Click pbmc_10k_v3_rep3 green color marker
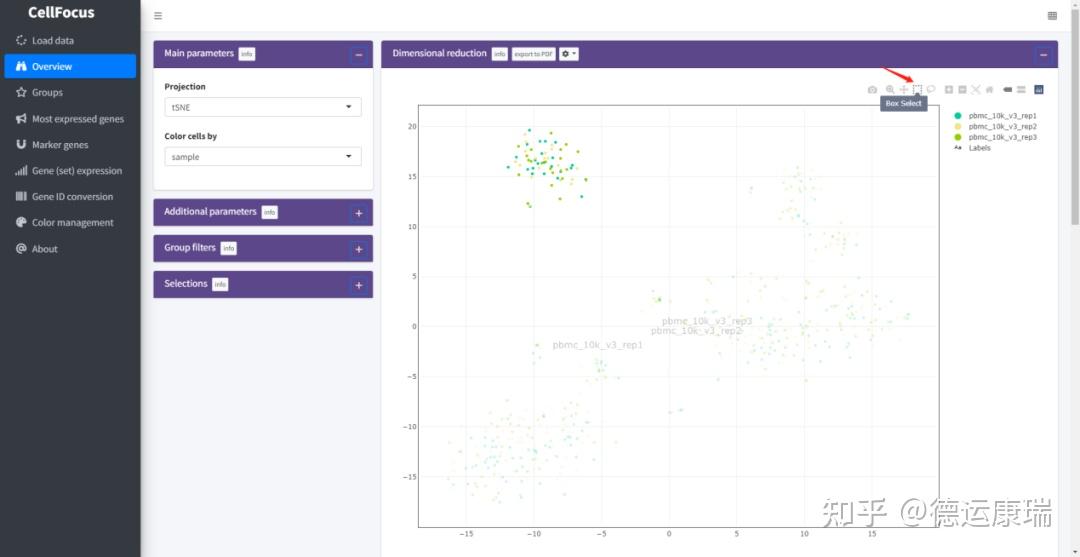Viewport: 1080px width, 557px height. coord(957,137)
